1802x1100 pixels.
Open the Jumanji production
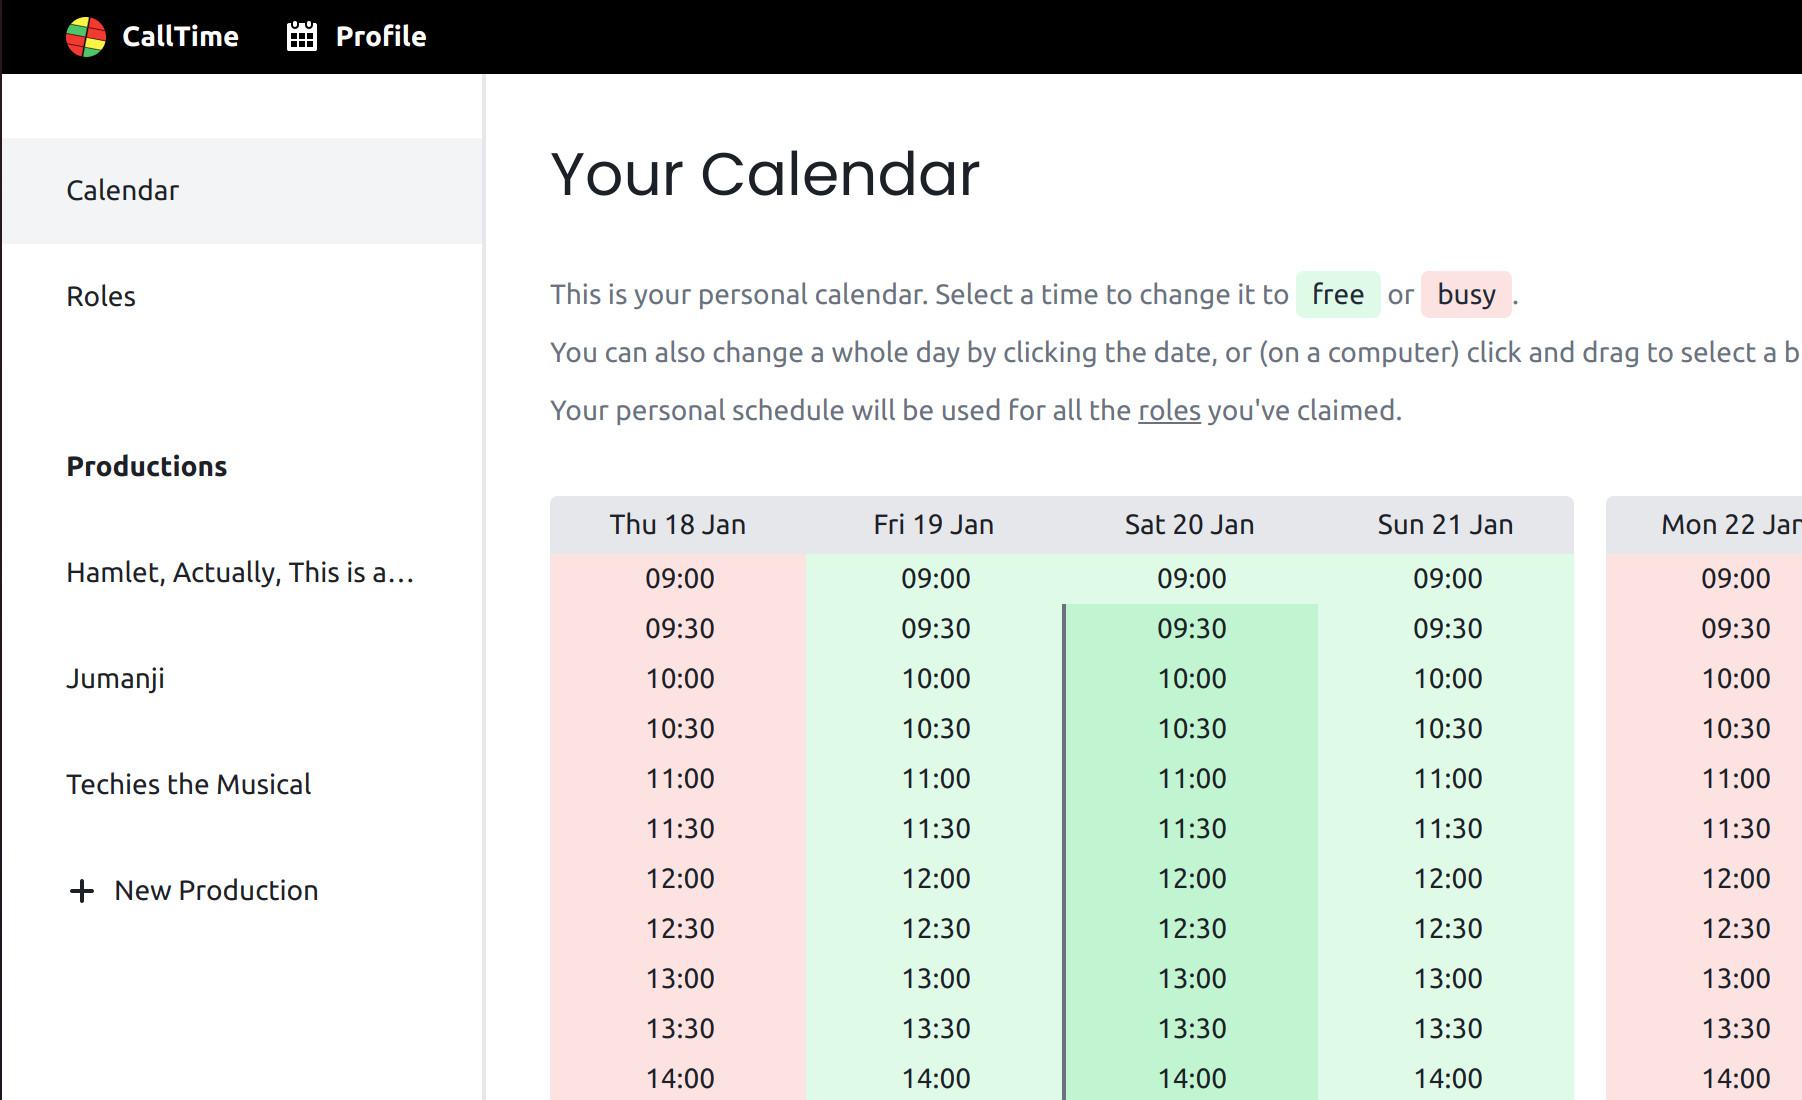(x=115, y=679)
